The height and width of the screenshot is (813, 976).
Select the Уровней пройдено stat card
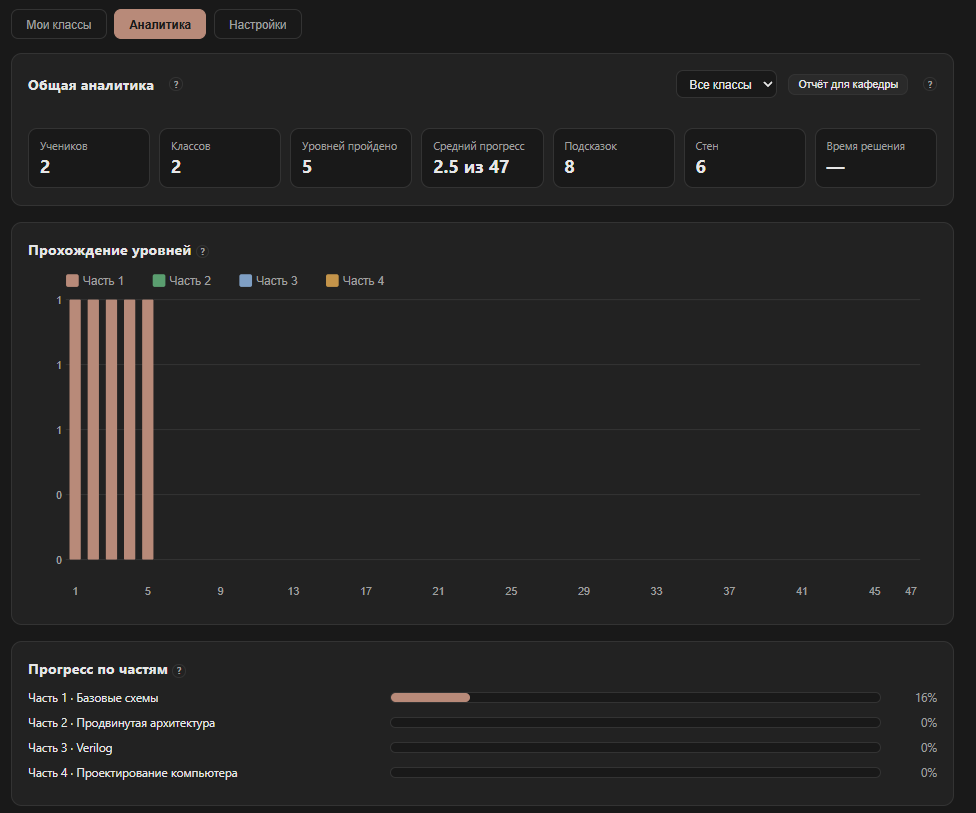tap(351, 158)
